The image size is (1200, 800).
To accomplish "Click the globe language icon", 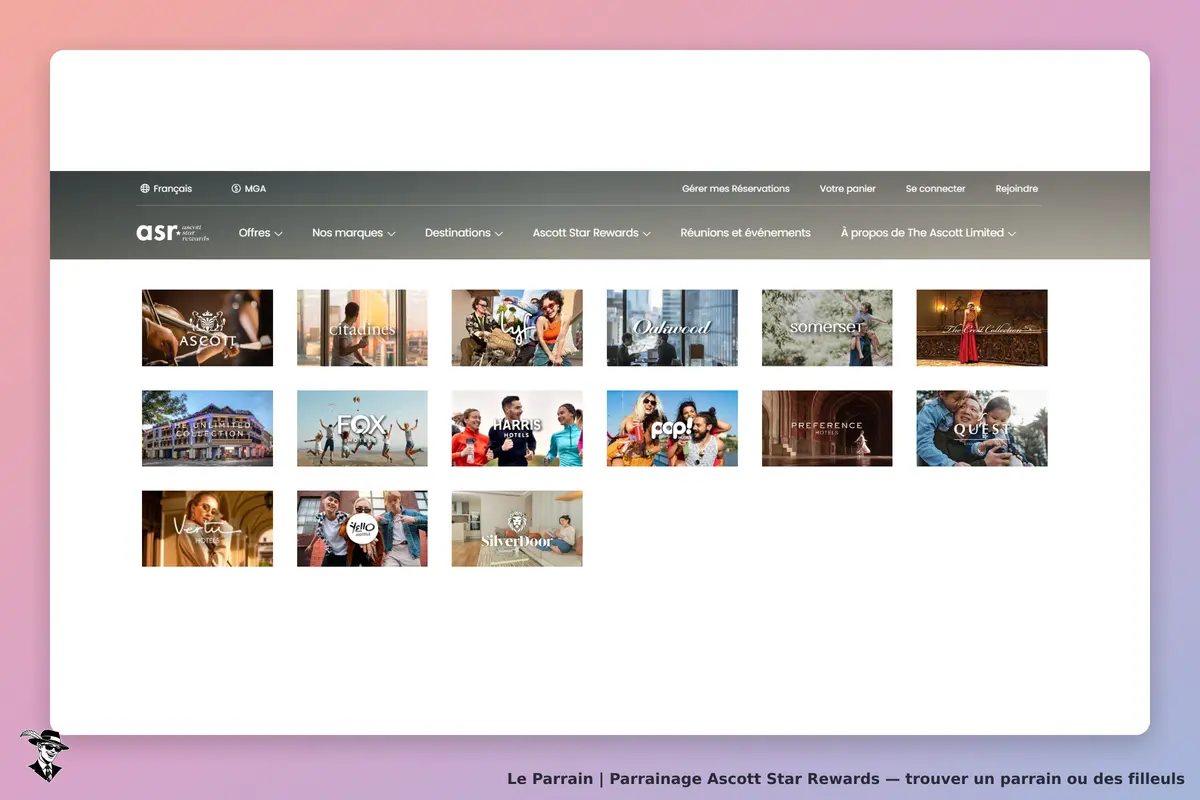I will (145, 188).
